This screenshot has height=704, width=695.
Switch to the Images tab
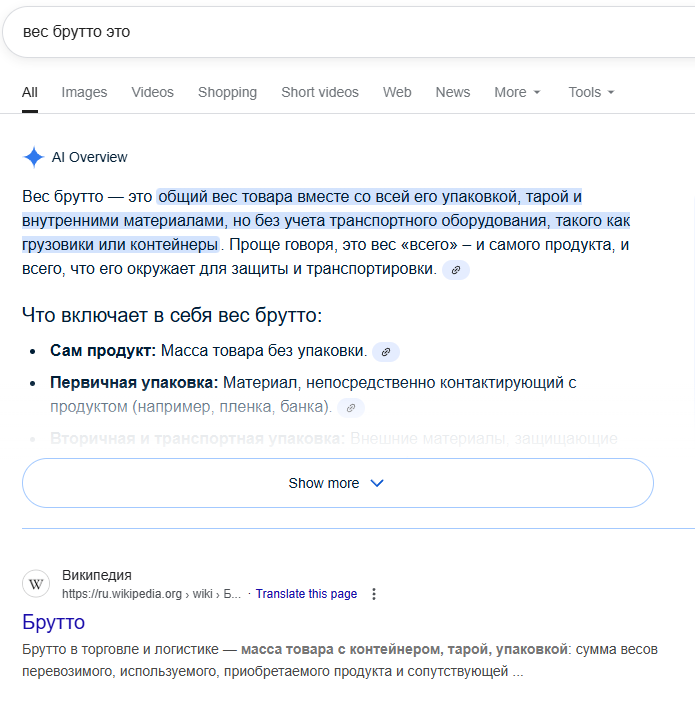click(x=84, y=92)
